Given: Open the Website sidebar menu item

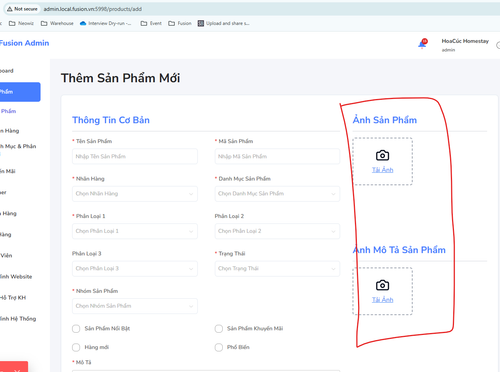Looking at the screenshot, I should pyautogui.click(x=16, y=277).
